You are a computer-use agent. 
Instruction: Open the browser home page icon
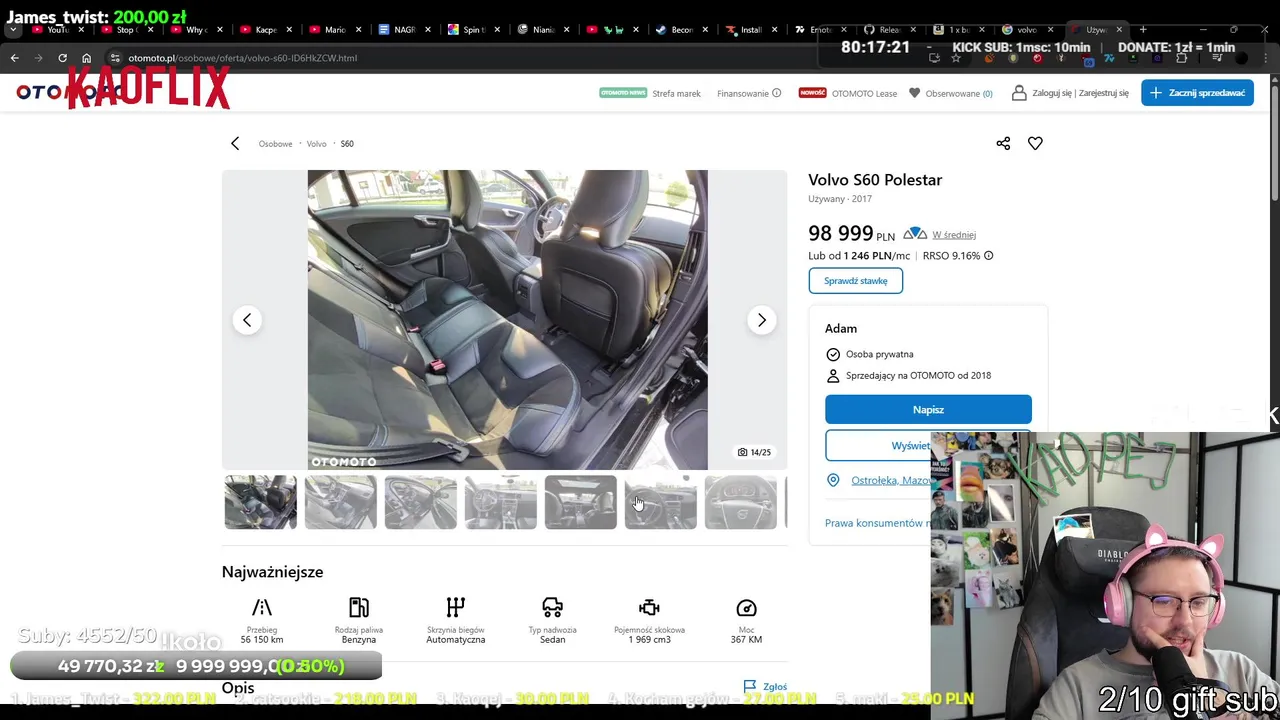86,58
